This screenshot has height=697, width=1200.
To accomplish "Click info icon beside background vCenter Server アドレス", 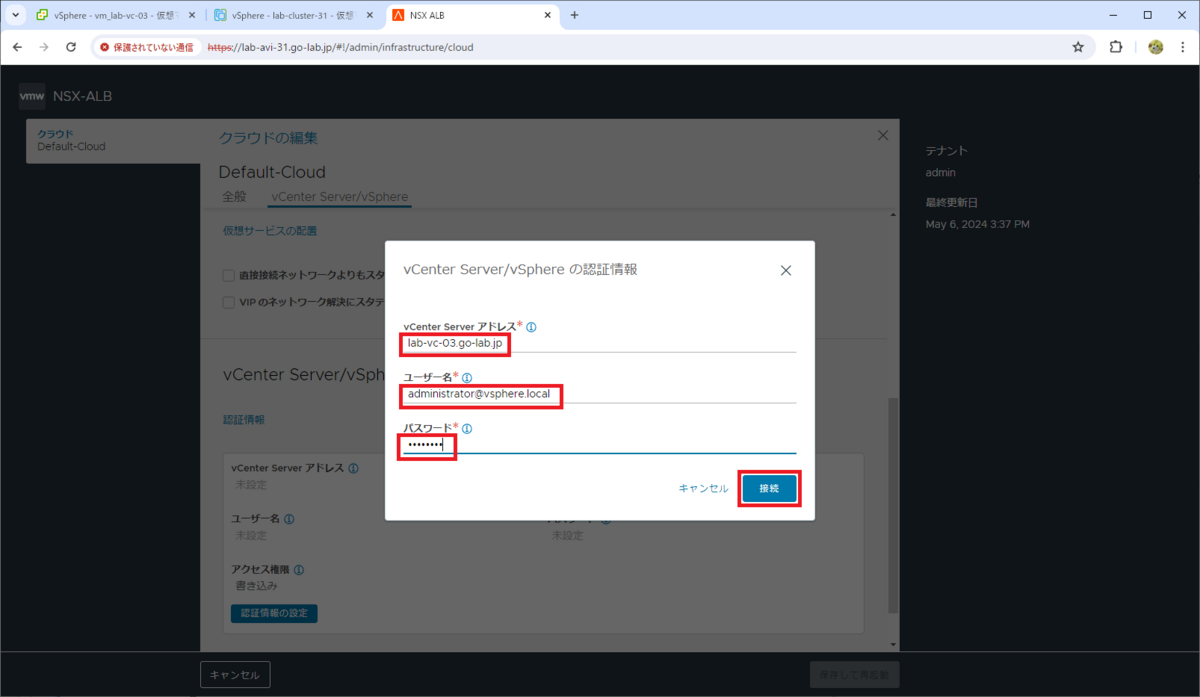I will [353, 468].
